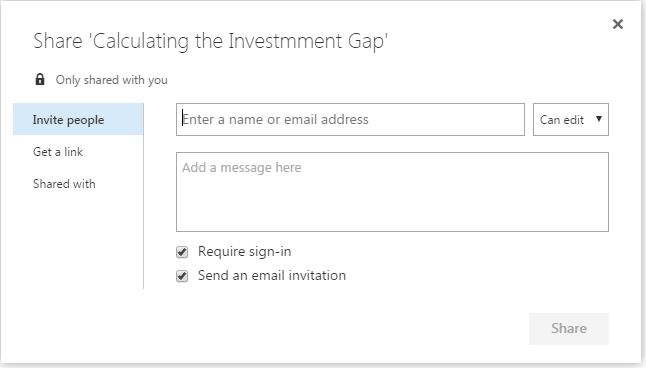The height and width of the screenshot is (368, 646).
Task: Close the Share dialog with the X
Action: click(618, 24)
